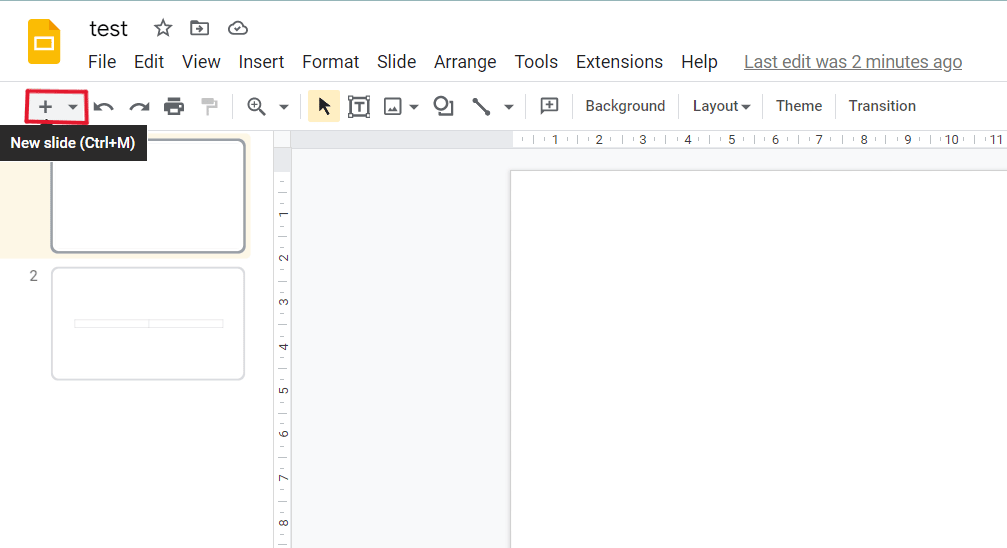Click the Theme button
This screenshot has width=1007, height=548.
pyautogui.click(x=798, y=106)
